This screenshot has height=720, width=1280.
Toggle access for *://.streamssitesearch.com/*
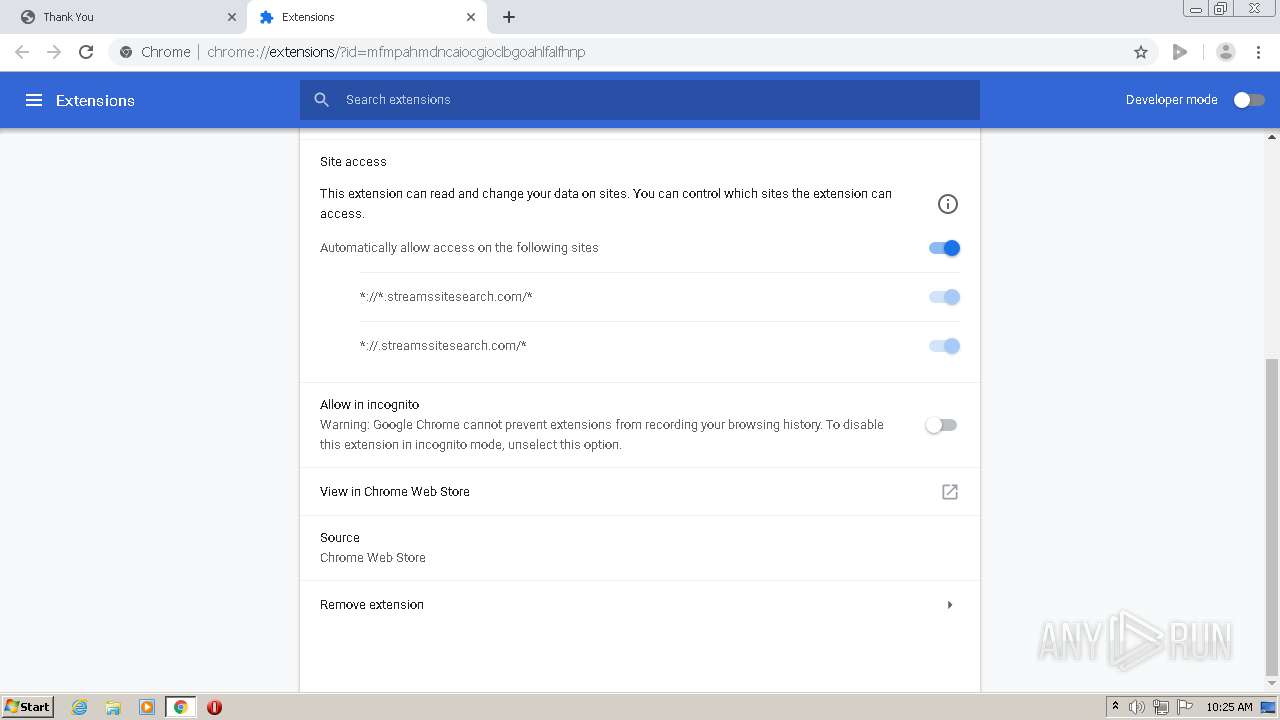pyautogui.click(x=944, y=346)
